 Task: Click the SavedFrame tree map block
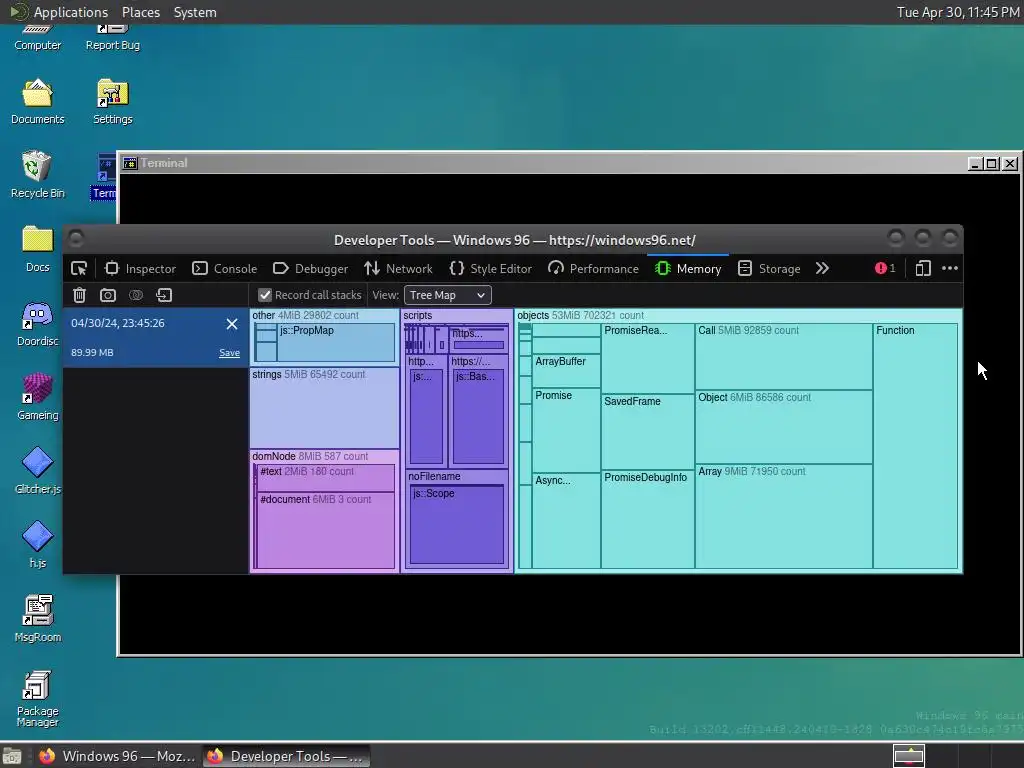point(647,432)
